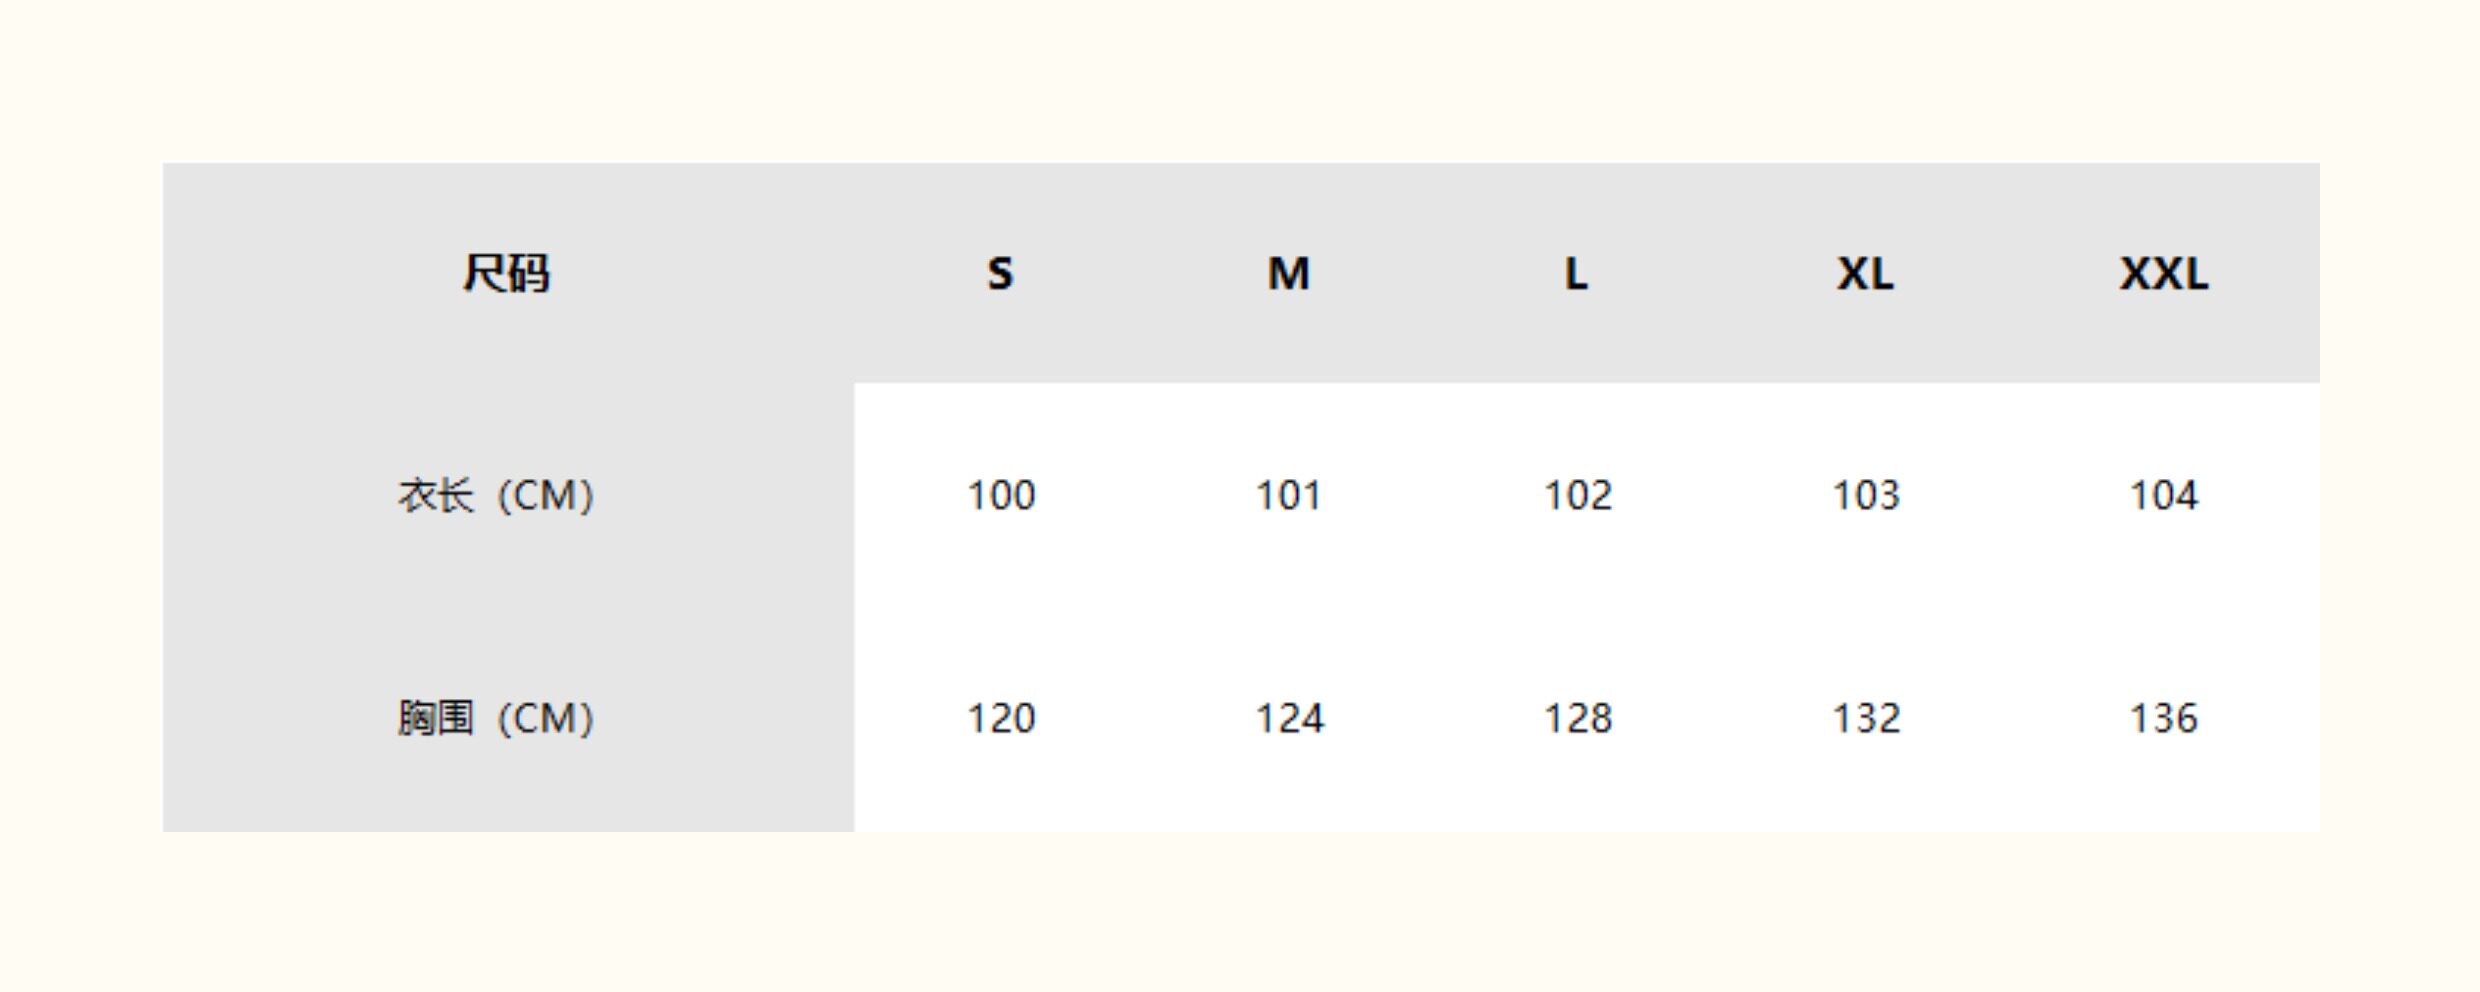Screen dimensions: 2480x992
Task: Click the 尺码 header cell
Action: coord(506,273)
